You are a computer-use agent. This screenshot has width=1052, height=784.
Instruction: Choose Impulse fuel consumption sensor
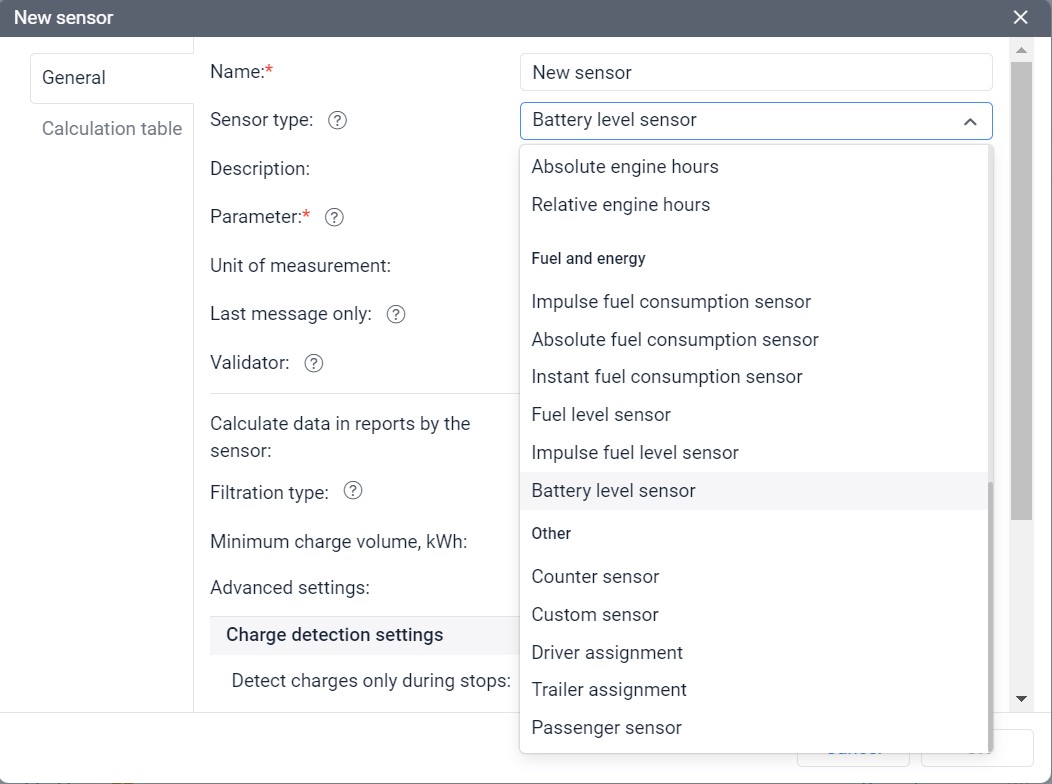point(671,302)
